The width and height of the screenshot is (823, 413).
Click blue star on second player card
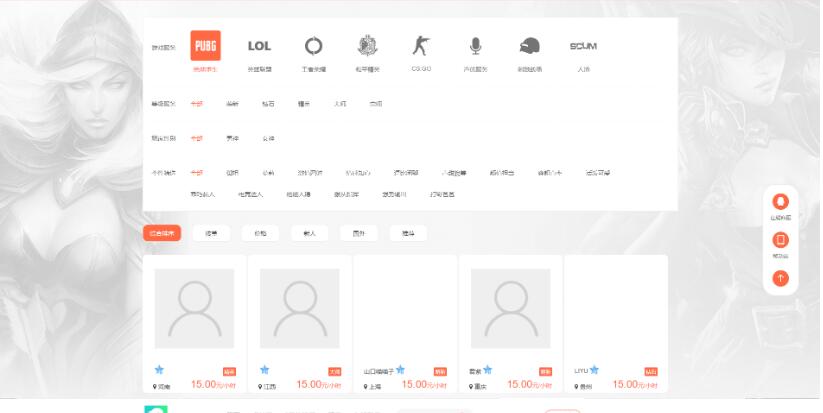(265, 369)
